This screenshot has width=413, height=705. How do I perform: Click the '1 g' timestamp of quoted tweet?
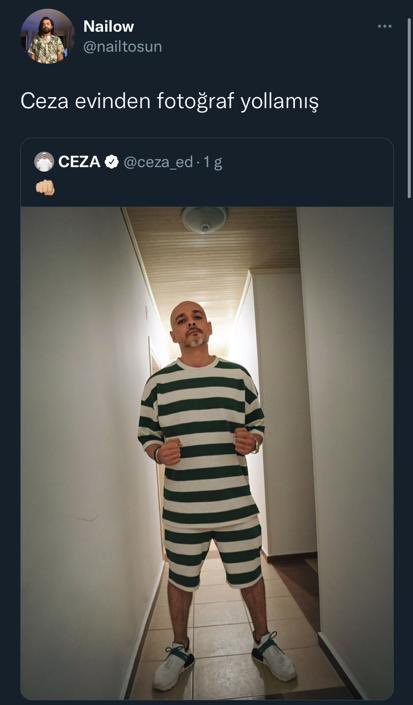click(x=213, y=162)
